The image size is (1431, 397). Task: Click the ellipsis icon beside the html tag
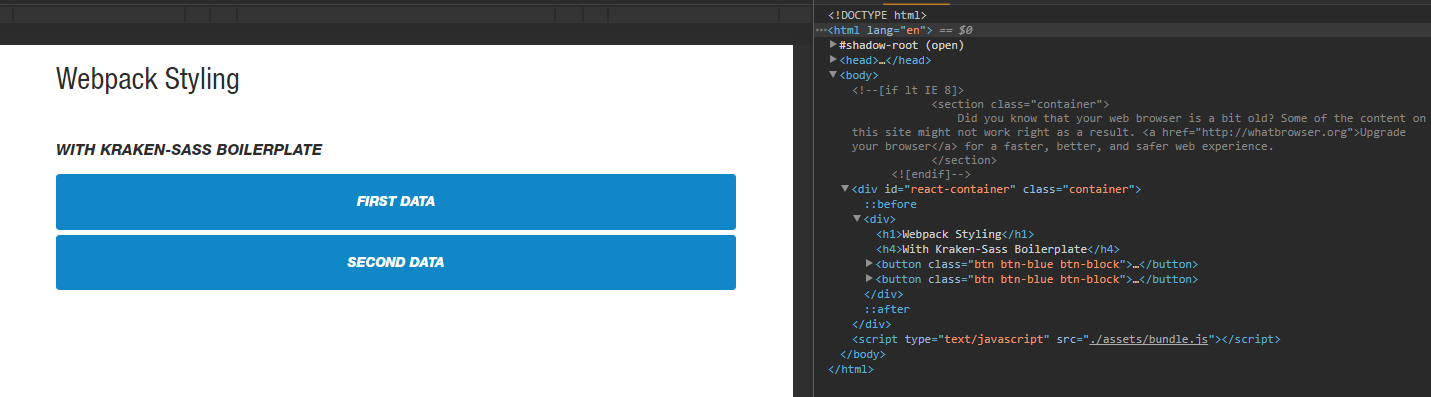pyautogui.click(x=821, y=31)
